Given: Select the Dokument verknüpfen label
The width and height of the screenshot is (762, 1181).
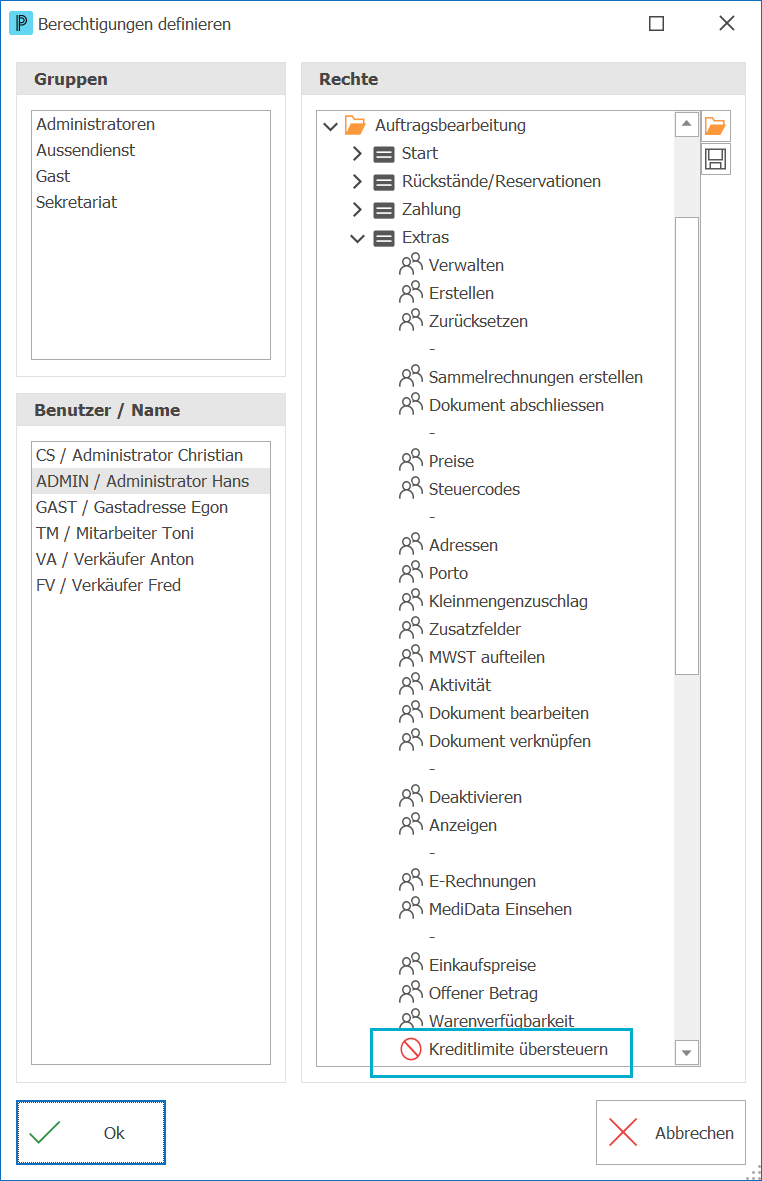Looking at the screenshot, I should 510,741.
